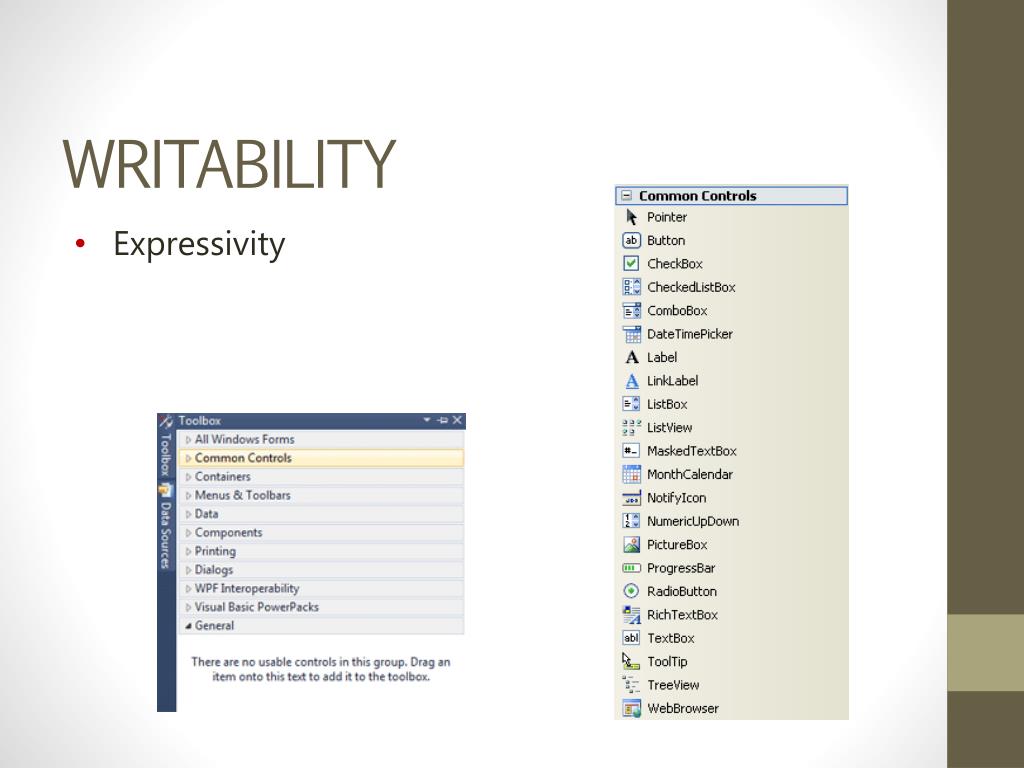Screen dimensions: 1024x768
Task: Click the Expressivity bullet text
Action: [199, 245]
